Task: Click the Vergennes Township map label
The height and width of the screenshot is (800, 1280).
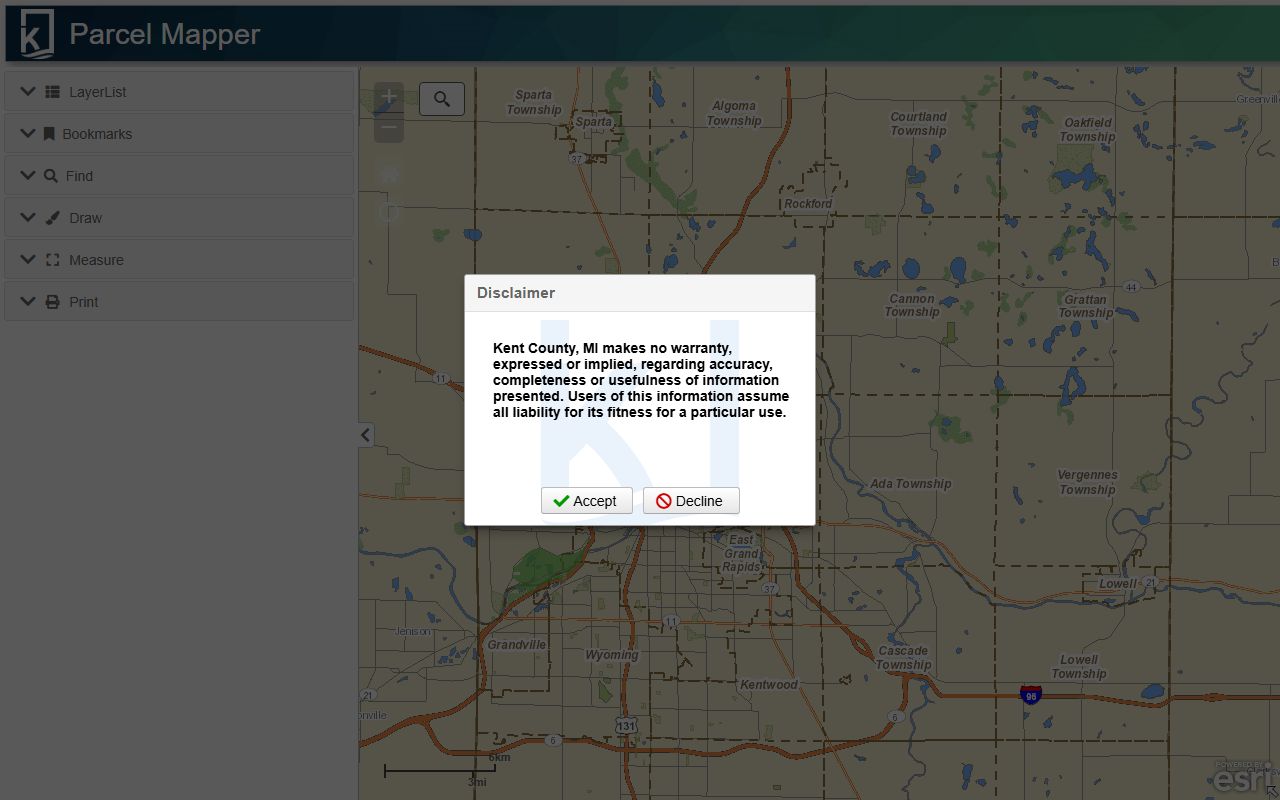Action: point(1088,482)
